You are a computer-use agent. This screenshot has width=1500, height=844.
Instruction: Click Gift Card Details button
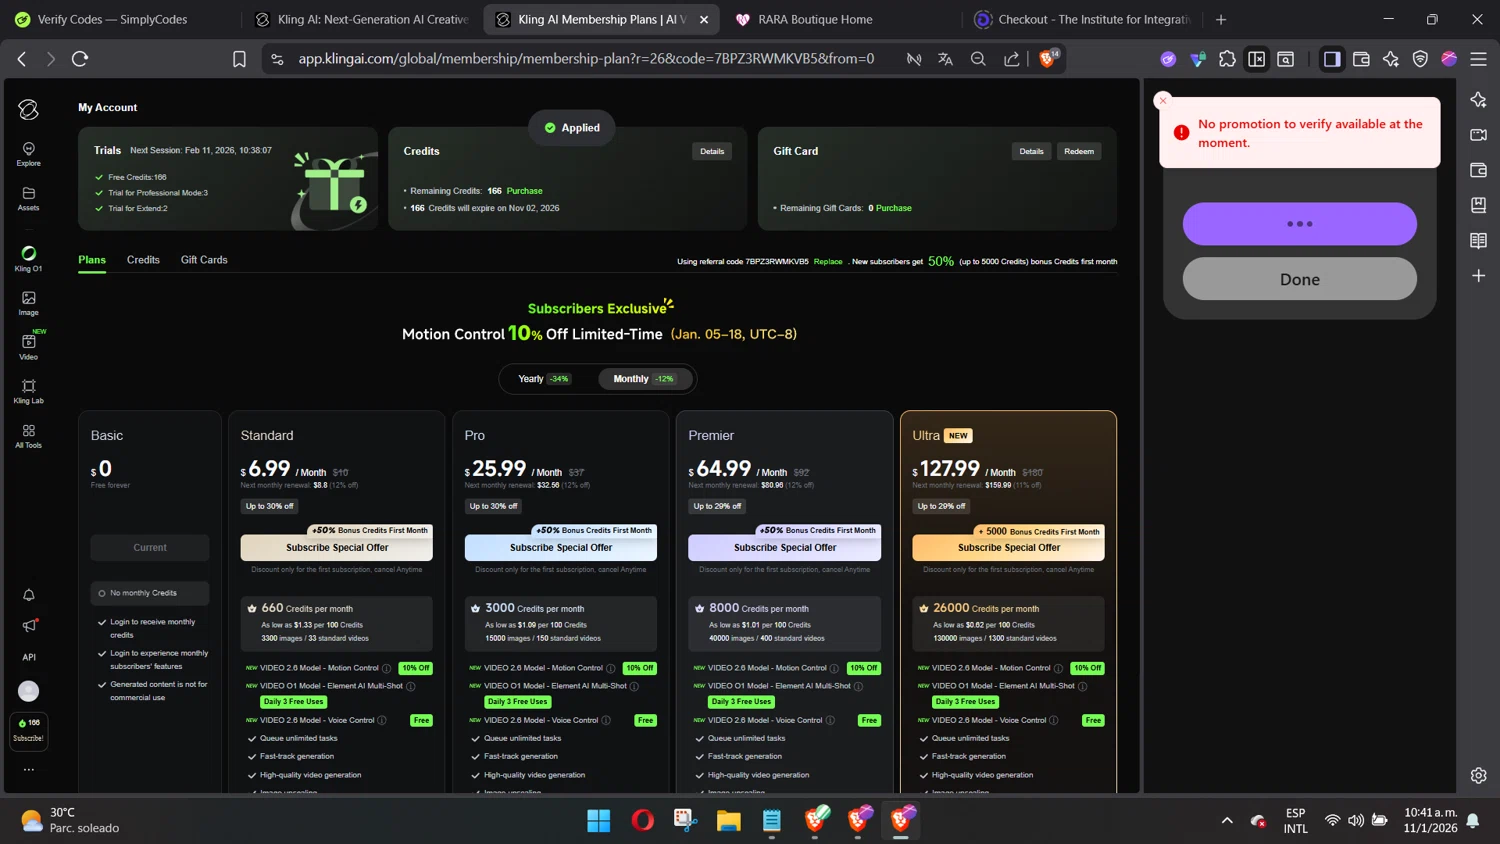coord(1031,151)
